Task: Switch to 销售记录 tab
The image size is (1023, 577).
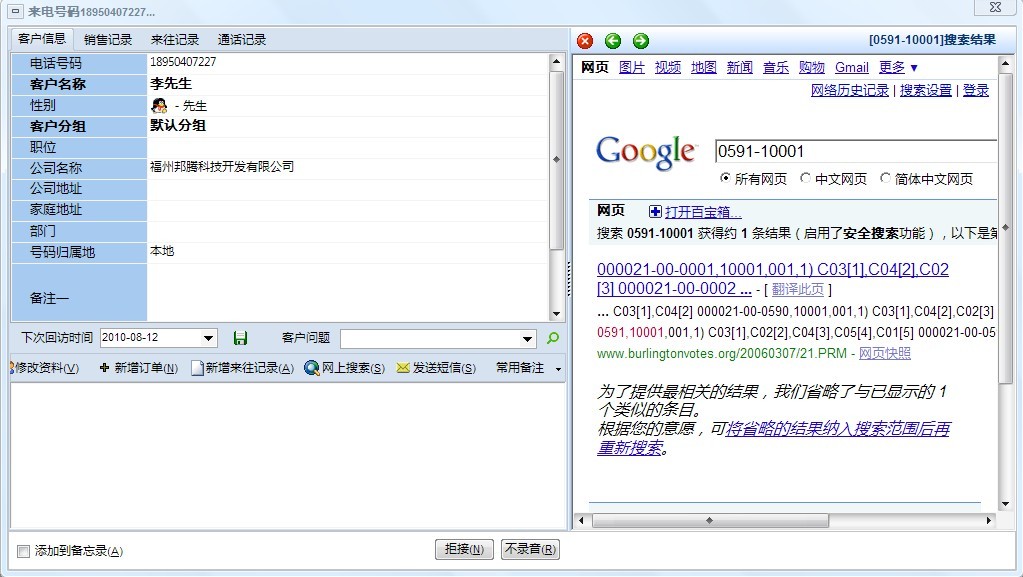Action: click(108, 40)
